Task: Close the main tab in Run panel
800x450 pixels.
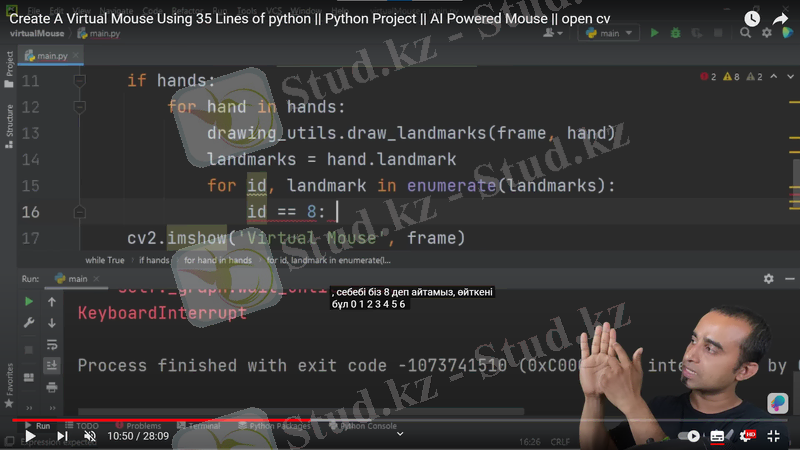Action: [x=96, y=279]
